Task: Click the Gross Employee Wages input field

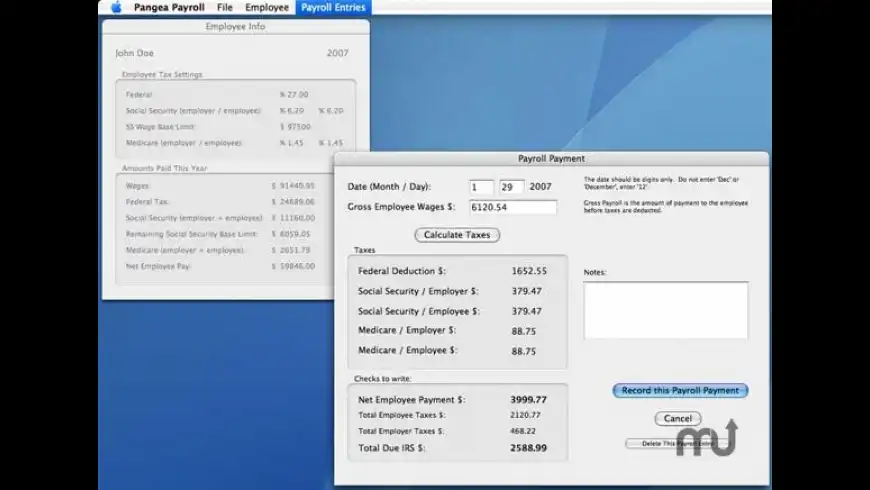Action: tap(513, 207)
